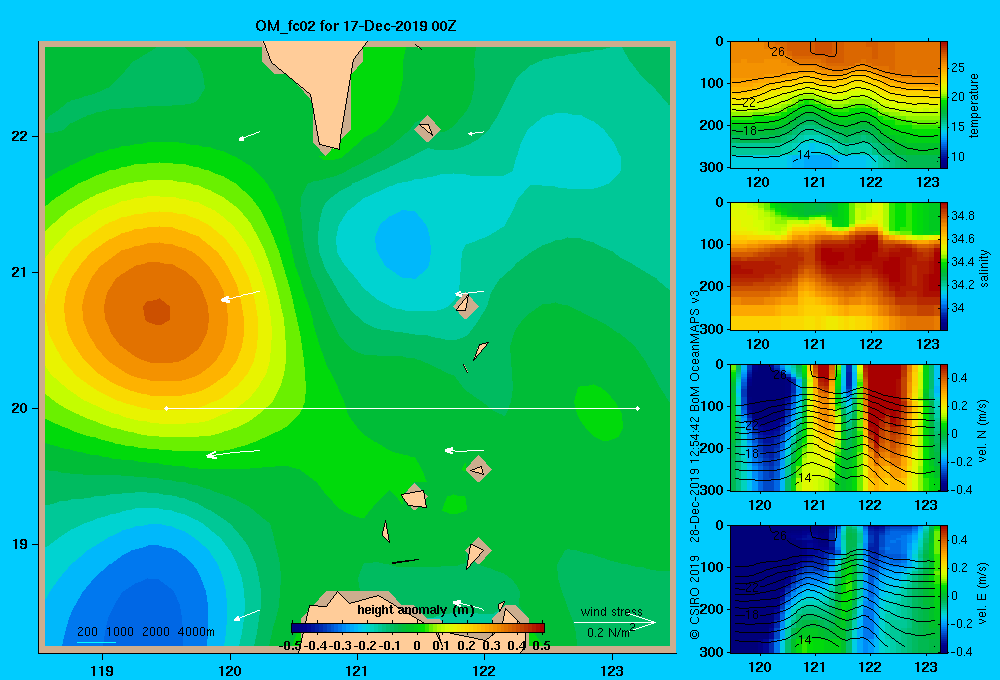Click the 'vel. E (m/s)' vertical label
Viewport: 1000px width, 680px height.
click(x=983, y=593)
